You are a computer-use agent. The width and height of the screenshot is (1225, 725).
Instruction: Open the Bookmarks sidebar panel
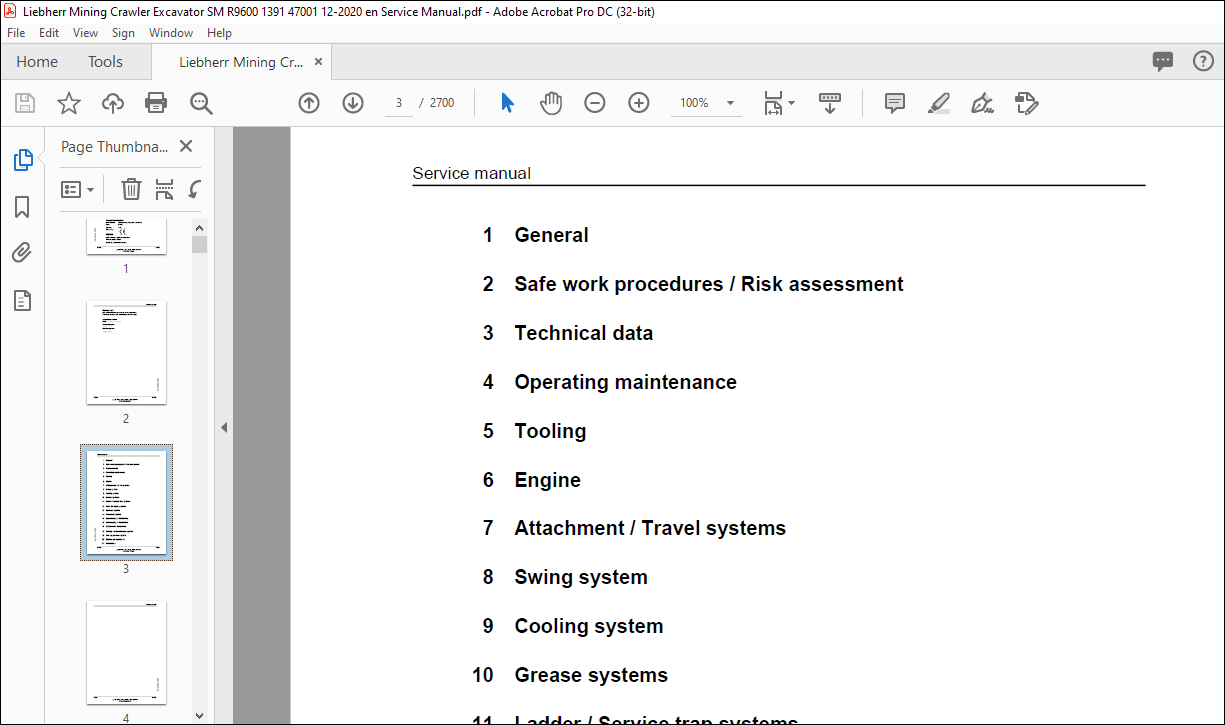22,207
